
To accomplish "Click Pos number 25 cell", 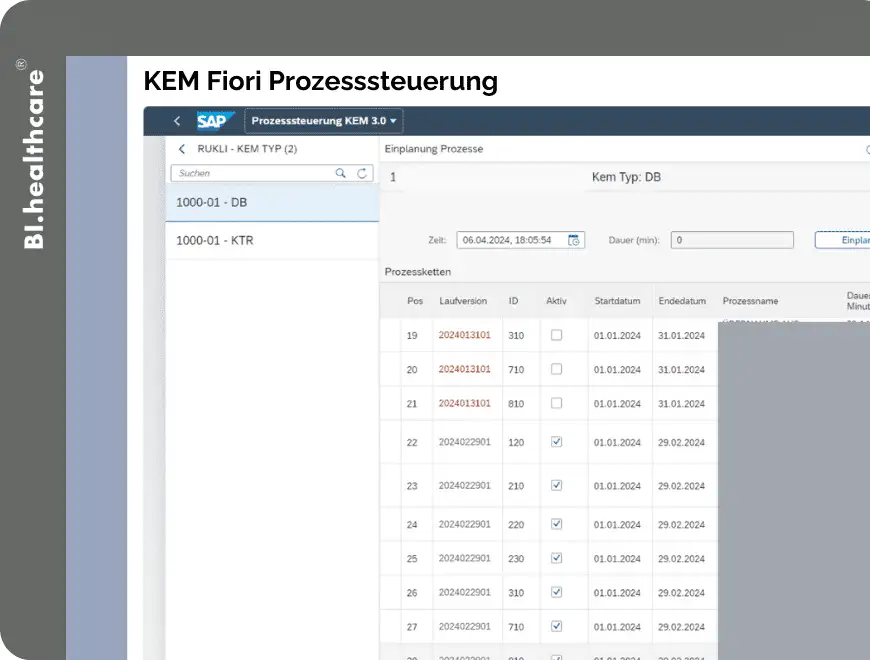I will point(412,559).
